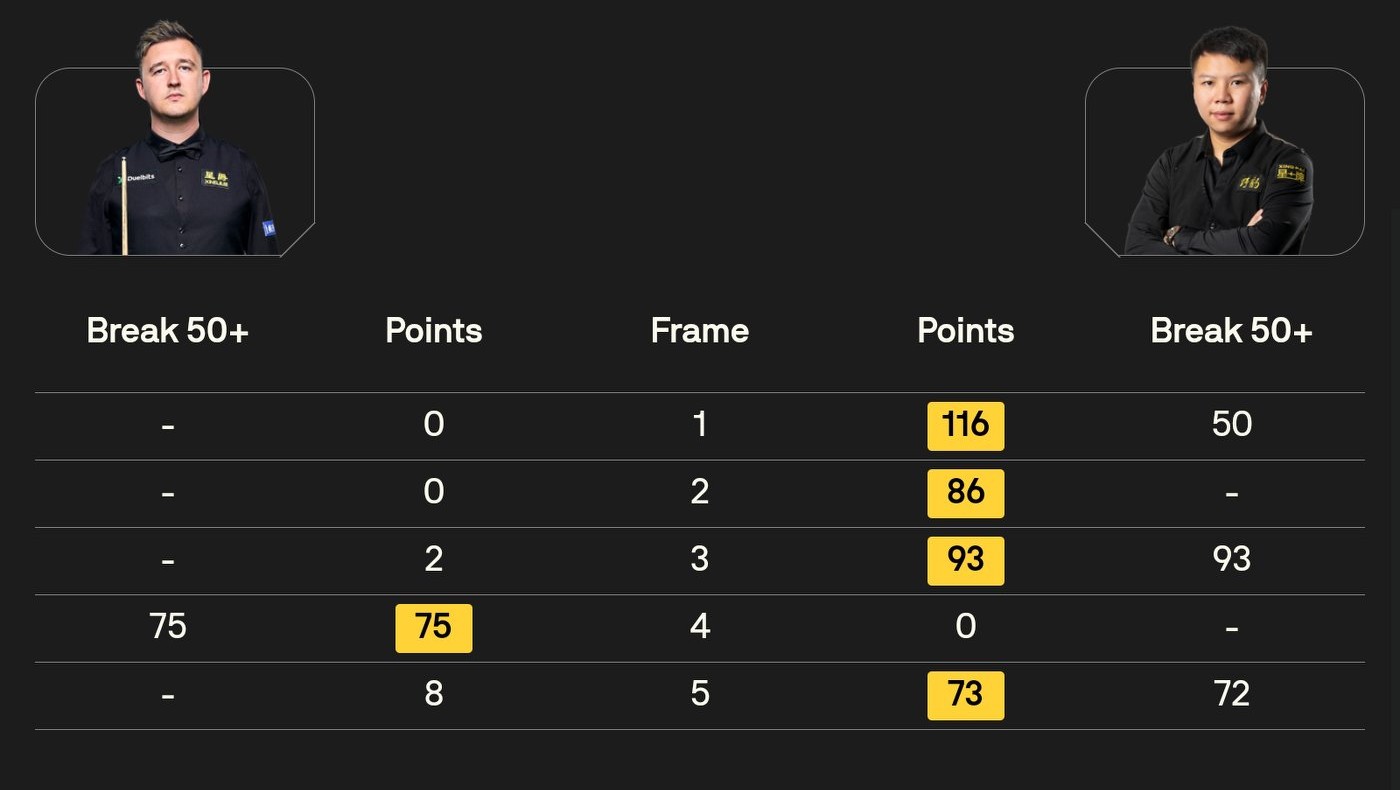Click frame number 3 in the table
The width and height of the screenshot is (1400, 790).
pyautogui.click(x=699, y=559)
